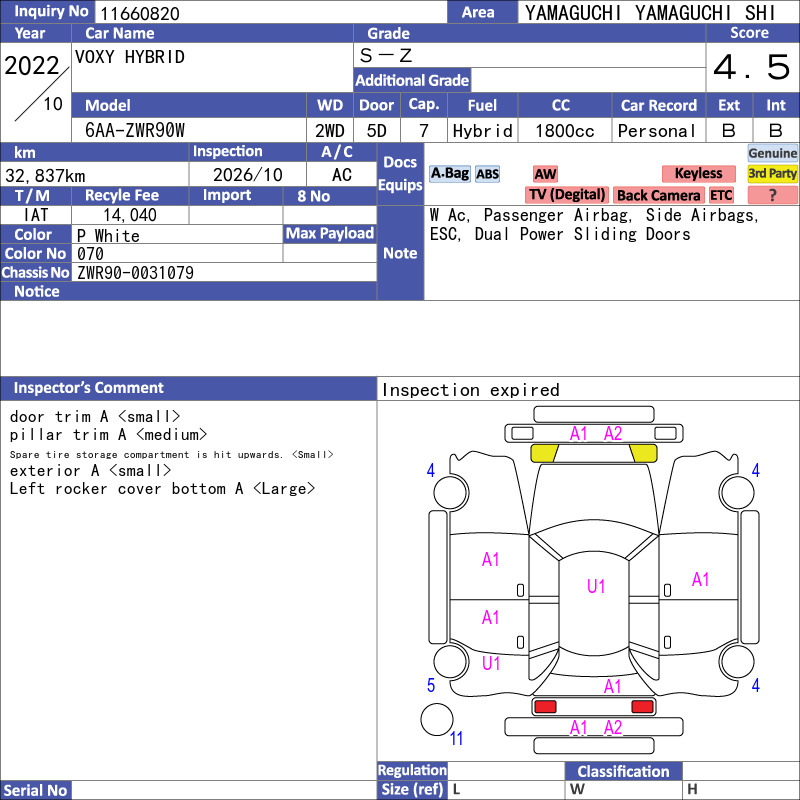800x800 pixels.
Task: Select the spare tire storage compartment comment
Action: pyautogui.click(x=171, y=455)
